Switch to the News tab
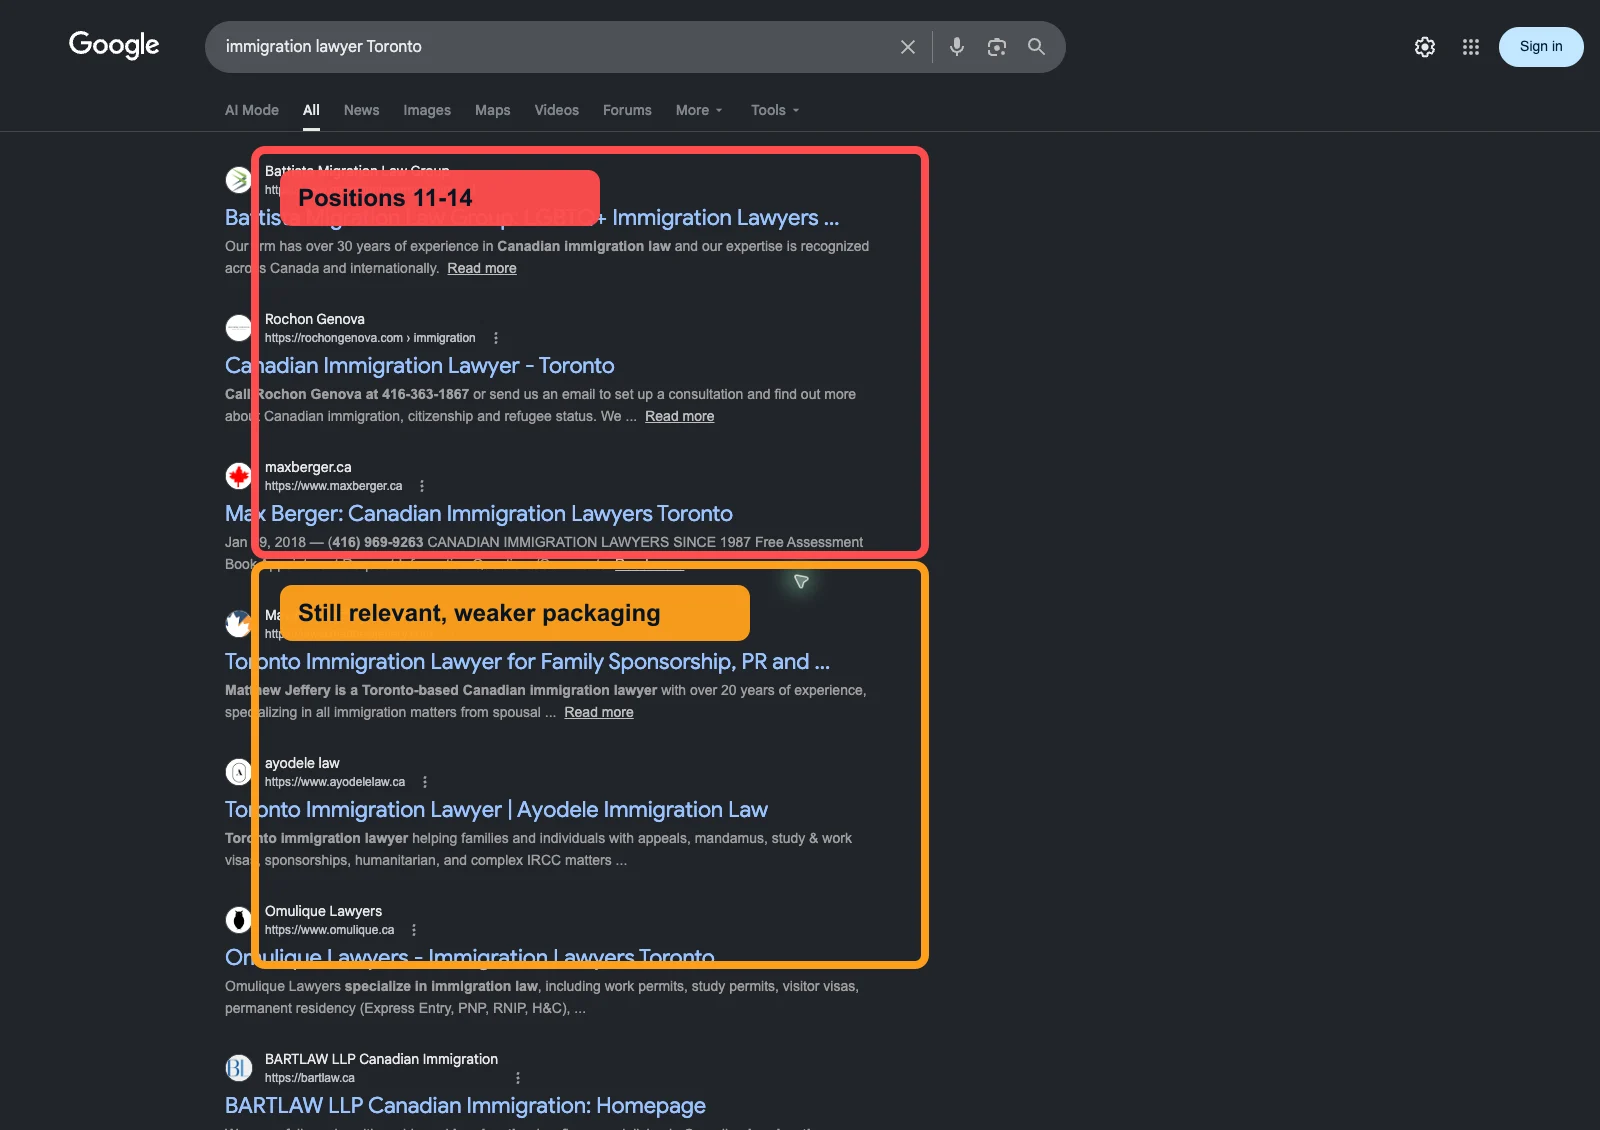1600x1130 pixels. pyautogui.click(x=361, y=110)
